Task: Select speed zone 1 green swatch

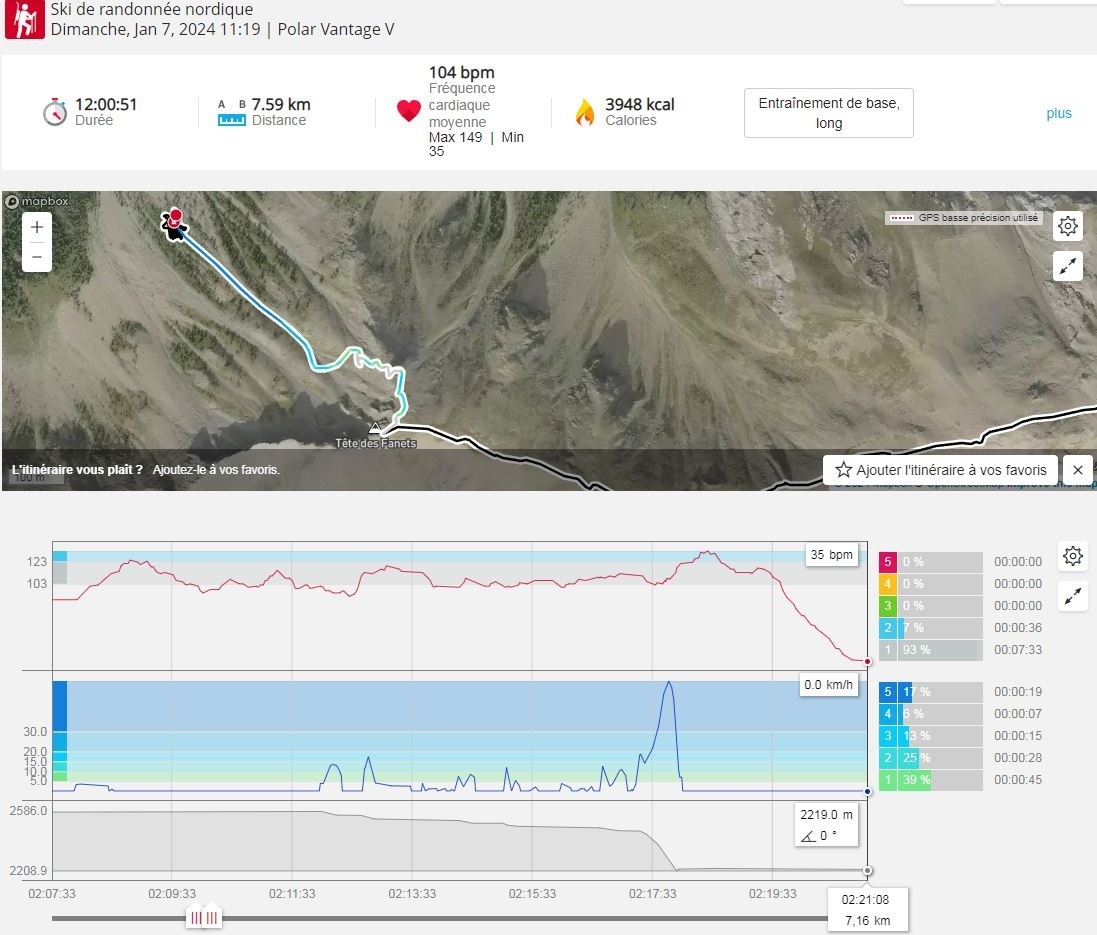Action: pyautogui.click(x=887, y=780)
